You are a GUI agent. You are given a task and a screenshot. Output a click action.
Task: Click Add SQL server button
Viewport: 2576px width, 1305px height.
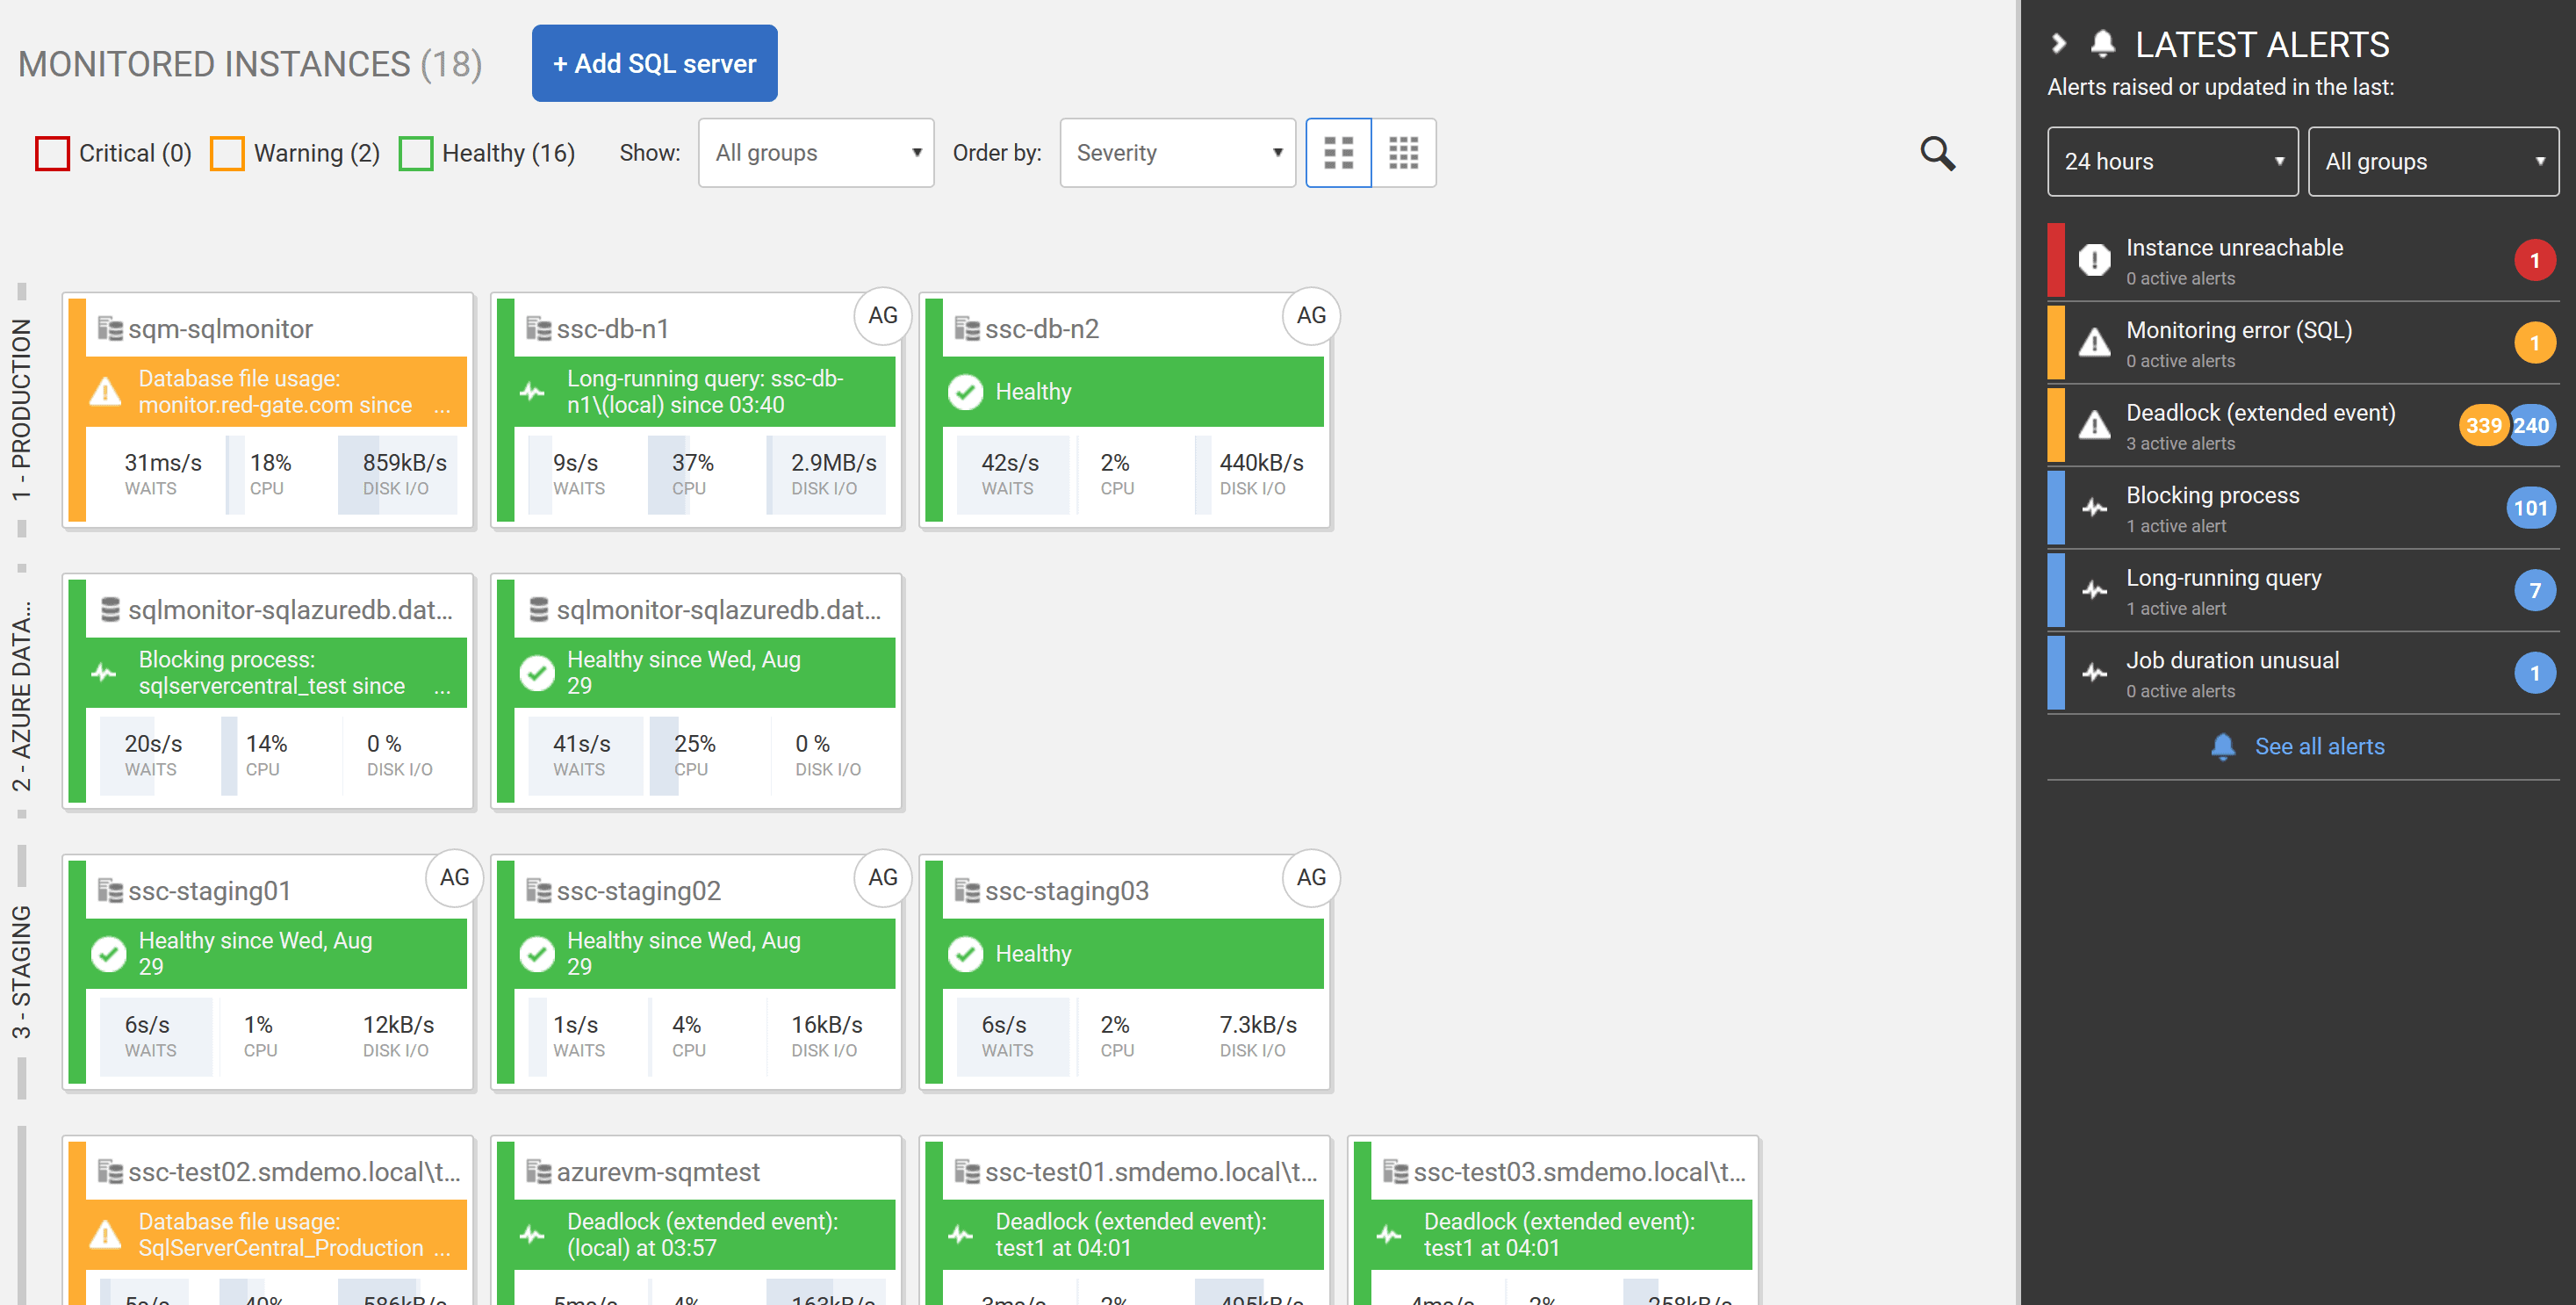[x=654, y=63]
